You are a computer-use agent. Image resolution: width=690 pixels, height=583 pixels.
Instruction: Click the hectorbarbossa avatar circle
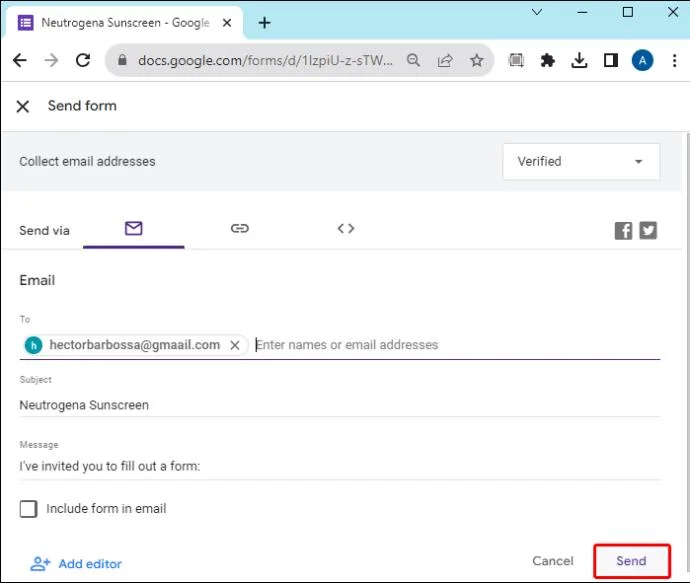[33, 345]
